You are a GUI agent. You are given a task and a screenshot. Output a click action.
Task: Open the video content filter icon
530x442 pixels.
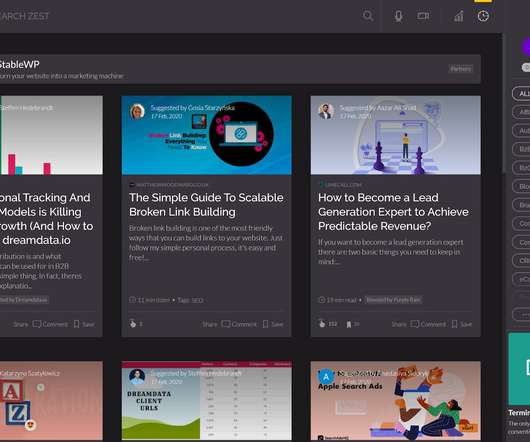(x=423, y=16)
